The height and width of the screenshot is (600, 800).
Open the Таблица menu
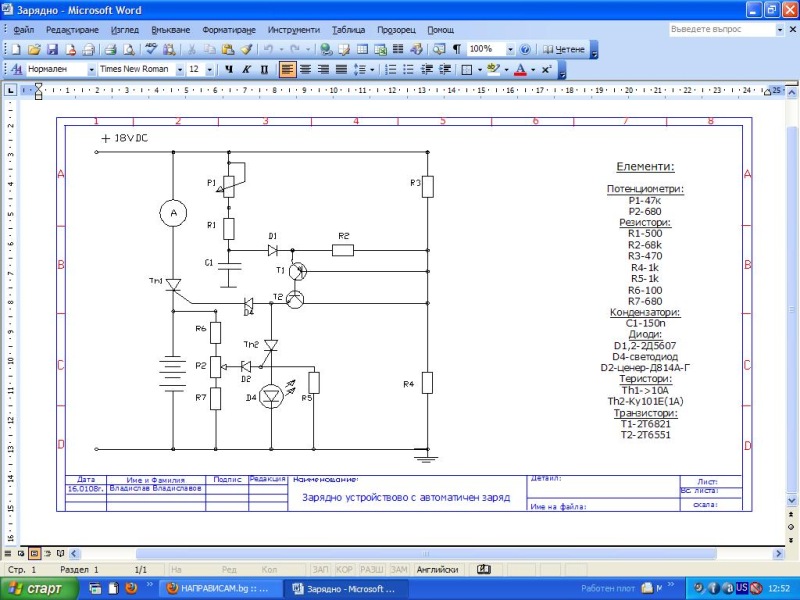tap(348, 30)
